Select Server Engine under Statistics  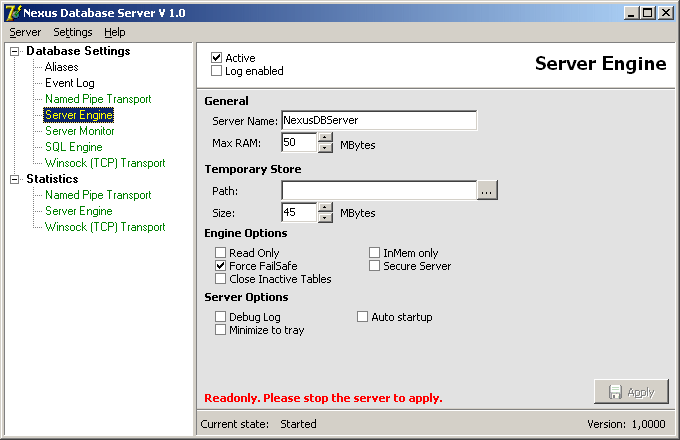click(x=78, y=211)
